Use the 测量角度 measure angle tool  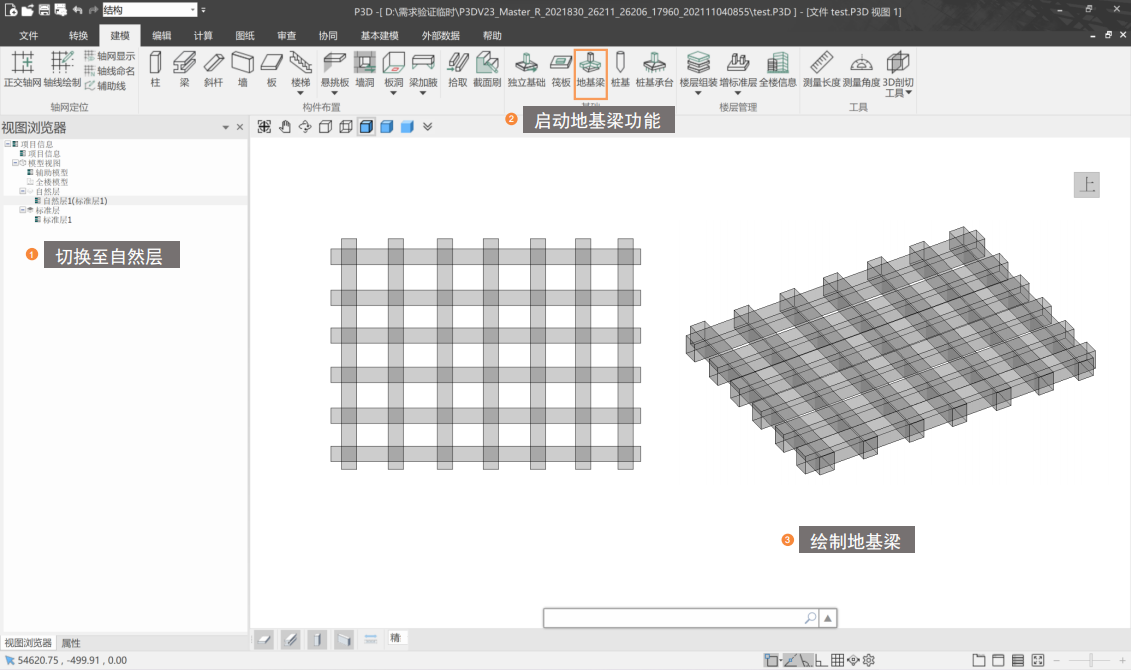(860, 69)
